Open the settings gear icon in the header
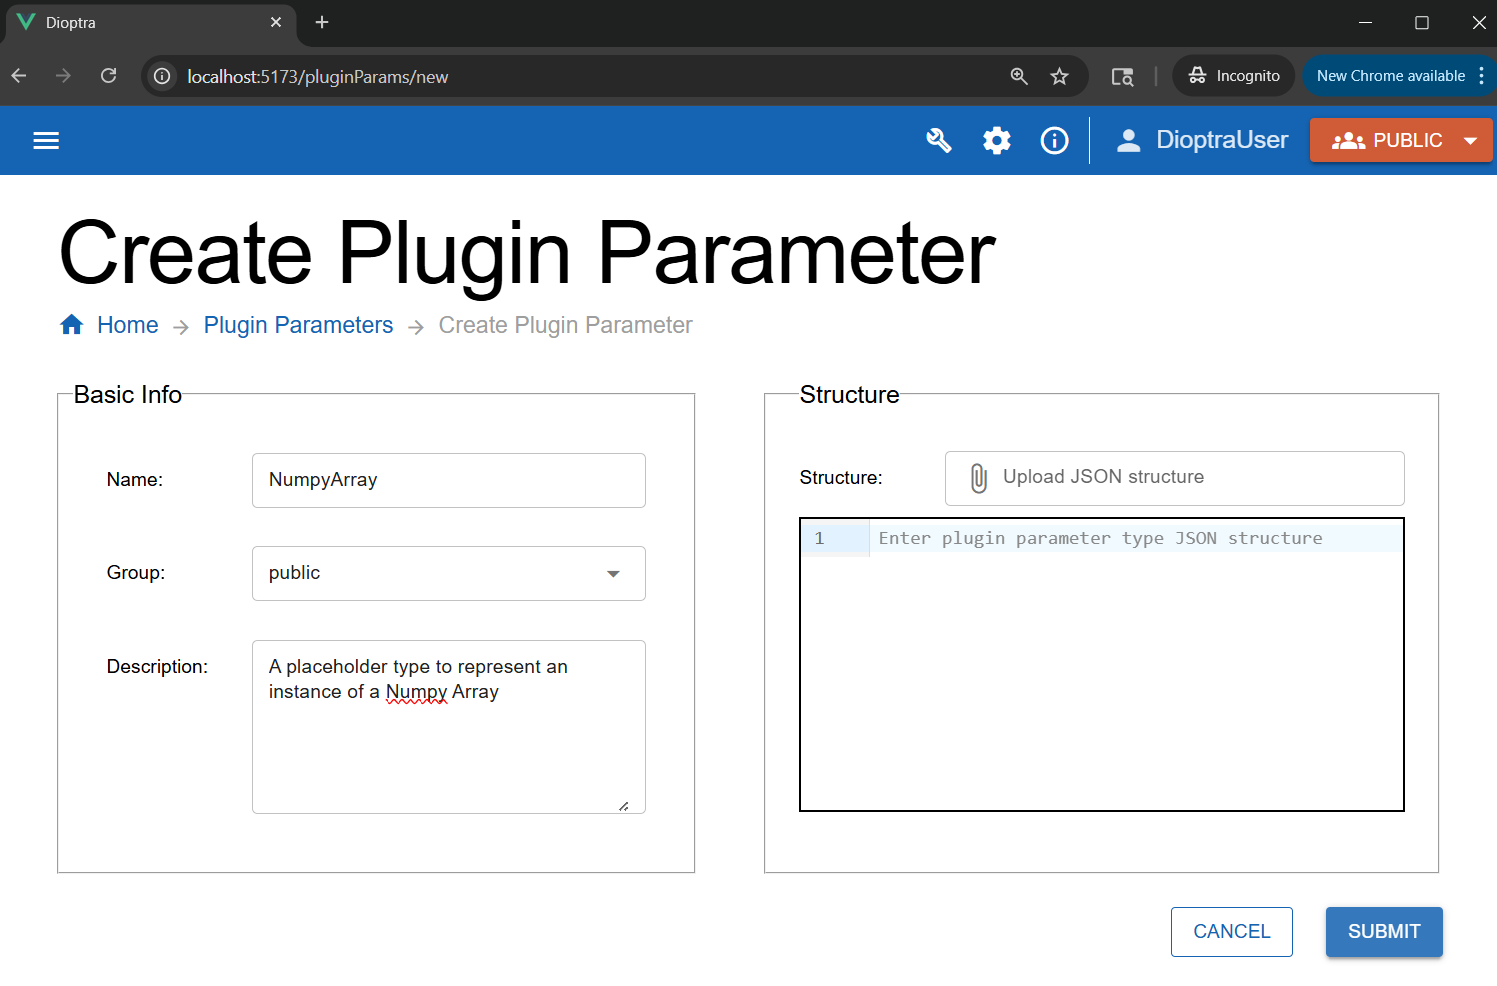The width and height of the screenshot is (1497, 986). 996,140
